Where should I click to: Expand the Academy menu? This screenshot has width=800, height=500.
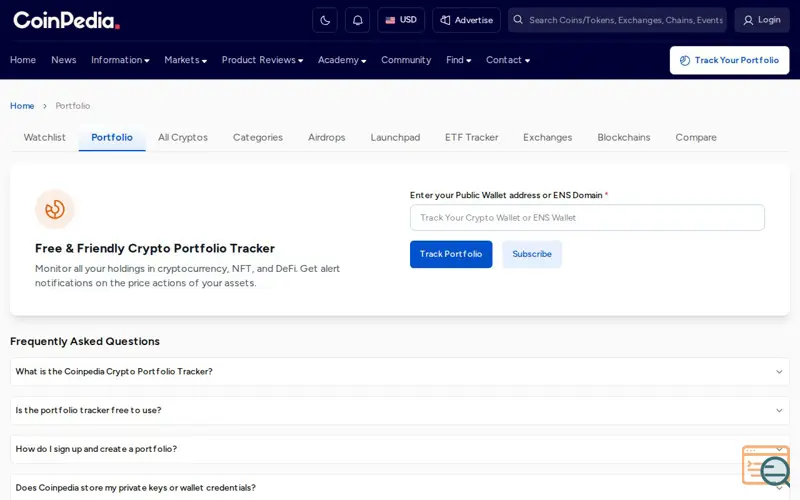click(342, 60)
